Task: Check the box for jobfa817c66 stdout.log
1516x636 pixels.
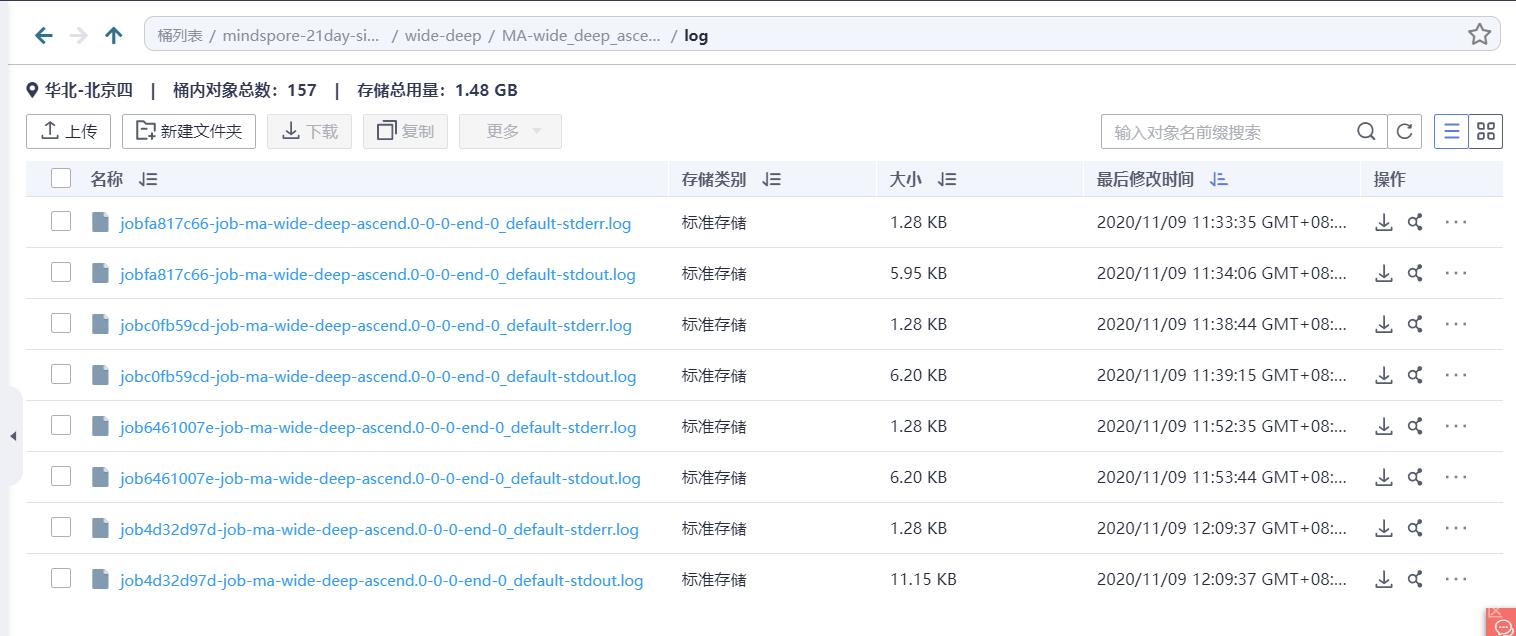Action: [61, 272]
